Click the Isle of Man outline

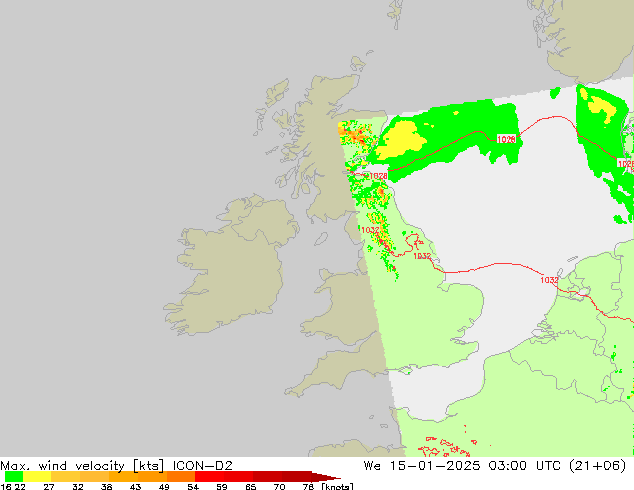click(x=321, y=239)
